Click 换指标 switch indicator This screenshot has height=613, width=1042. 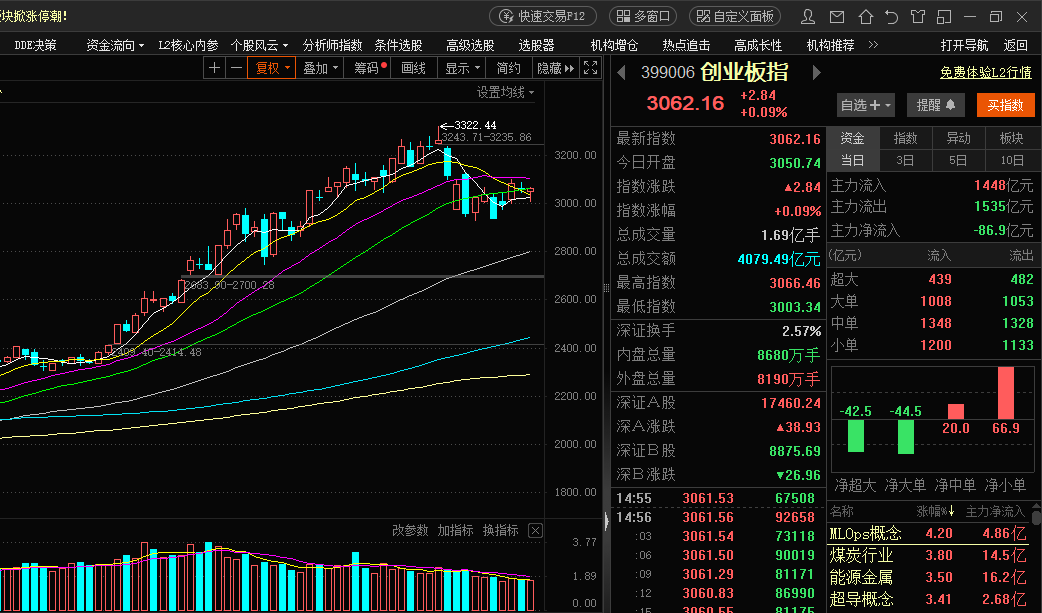[x=500, y=531]
